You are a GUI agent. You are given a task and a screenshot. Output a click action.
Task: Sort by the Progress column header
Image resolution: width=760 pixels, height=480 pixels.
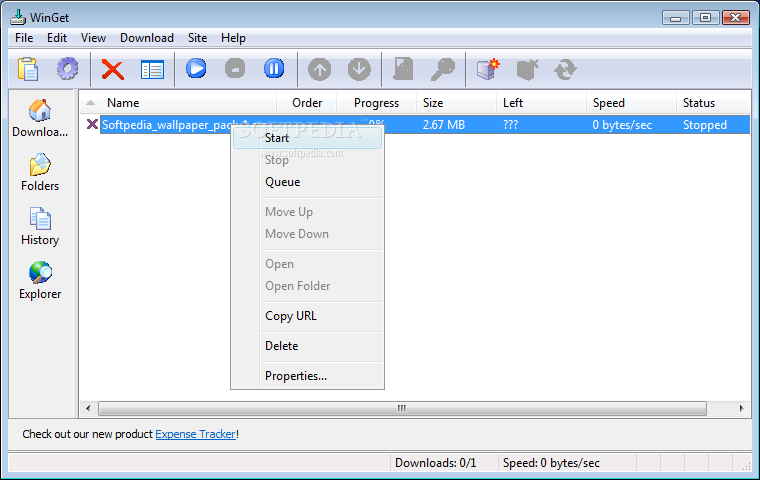[376, 103]
